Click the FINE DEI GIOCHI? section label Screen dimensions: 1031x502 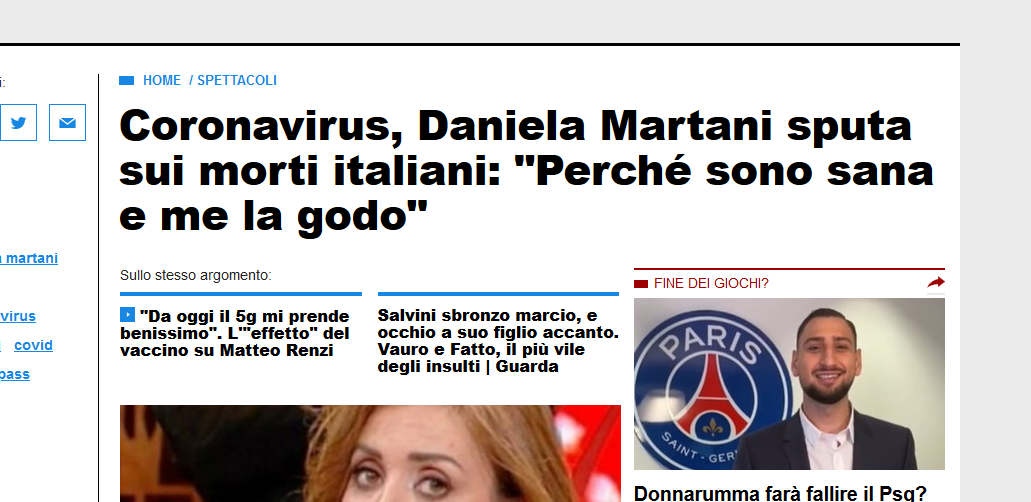point(711,284)
